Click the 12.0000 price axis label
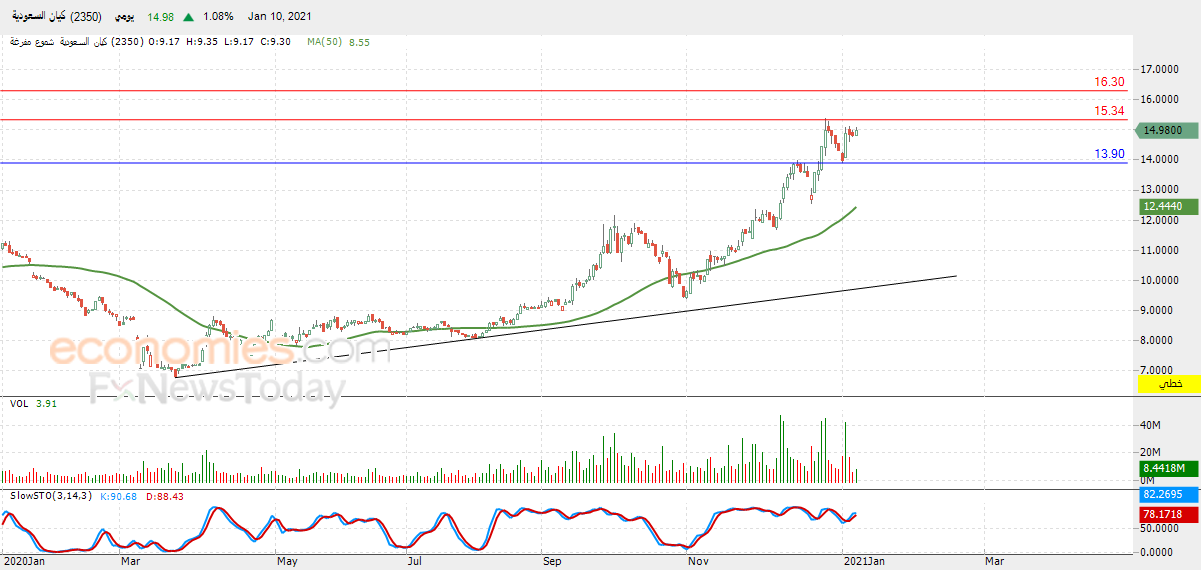 tap(1161, 220)
